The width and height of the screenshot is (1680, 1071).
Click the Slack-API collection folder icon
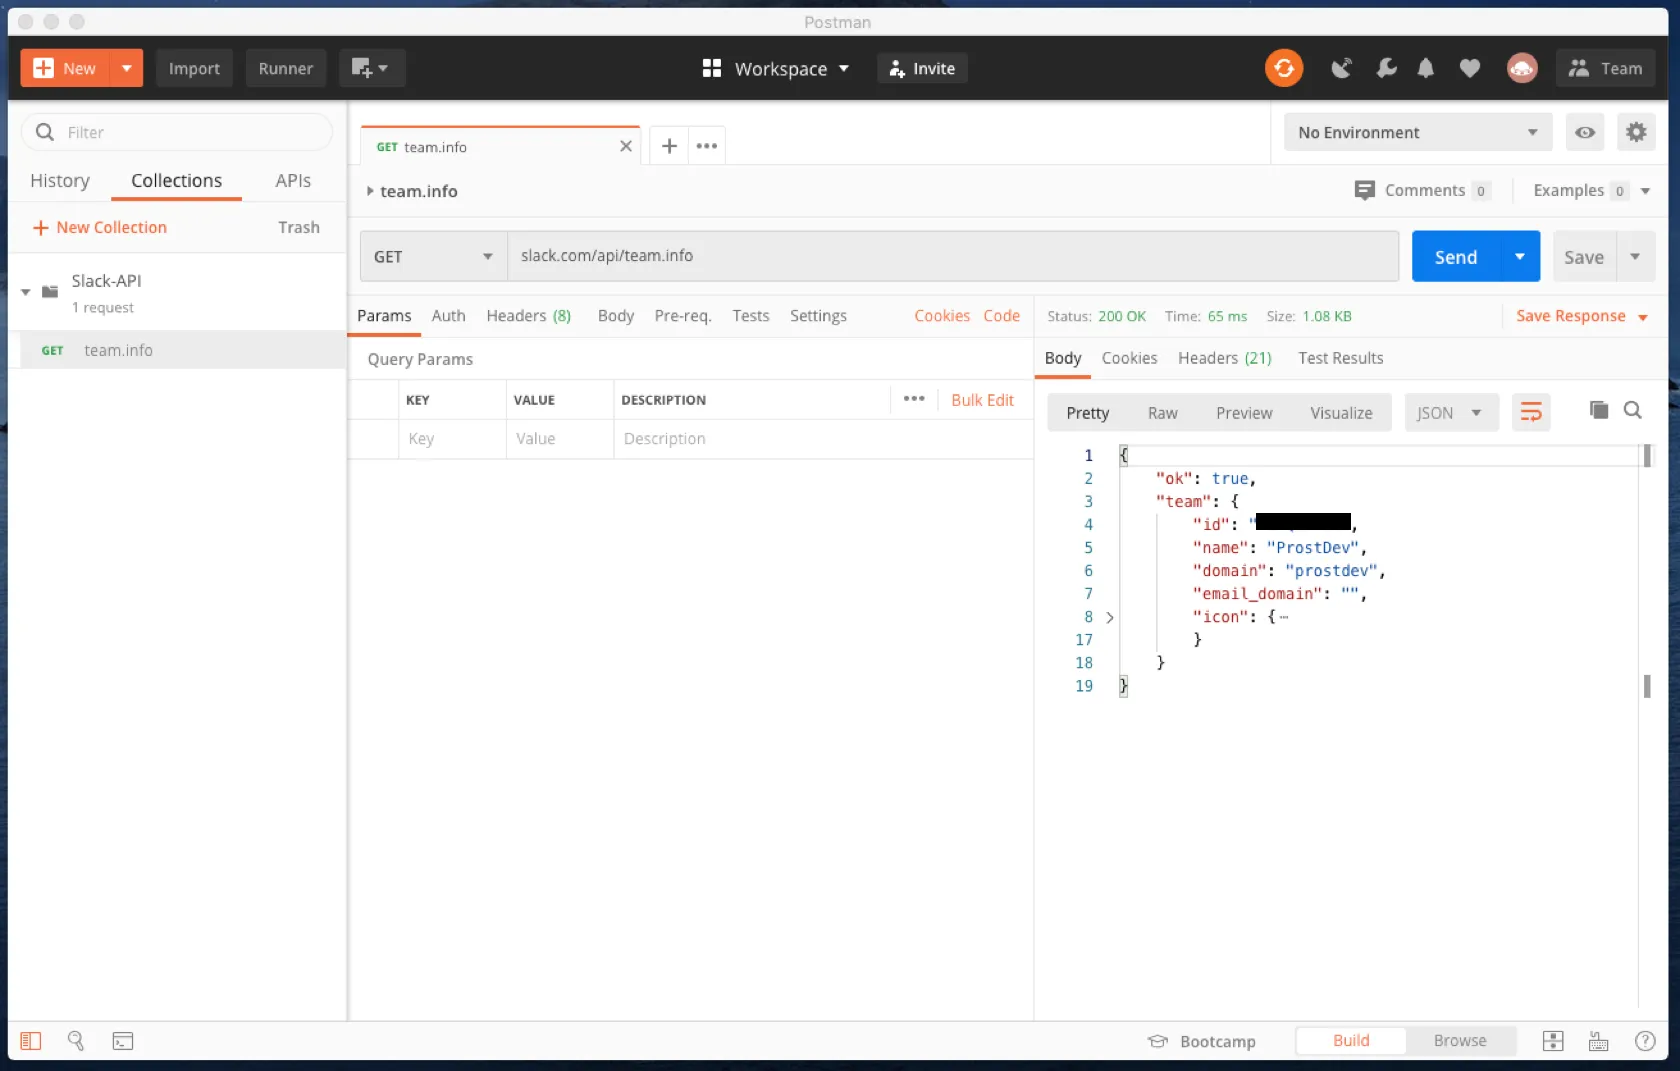click(x=50, y=292)
